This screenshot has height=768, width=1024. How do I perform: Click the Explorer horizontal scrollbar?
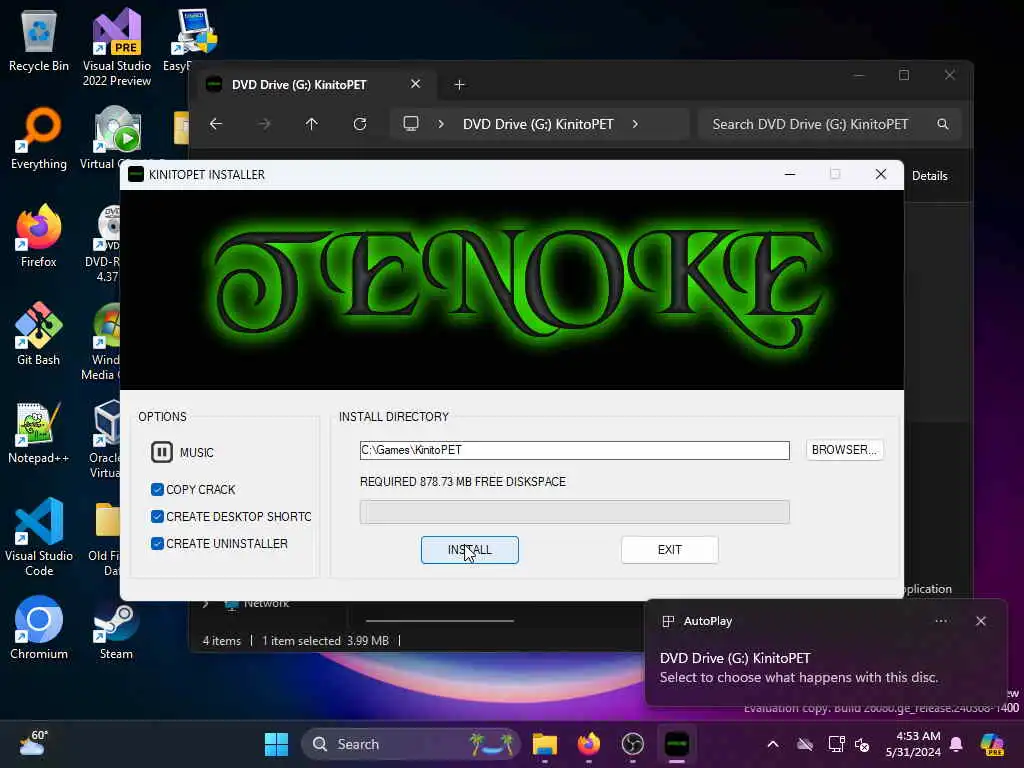point(440,621)
